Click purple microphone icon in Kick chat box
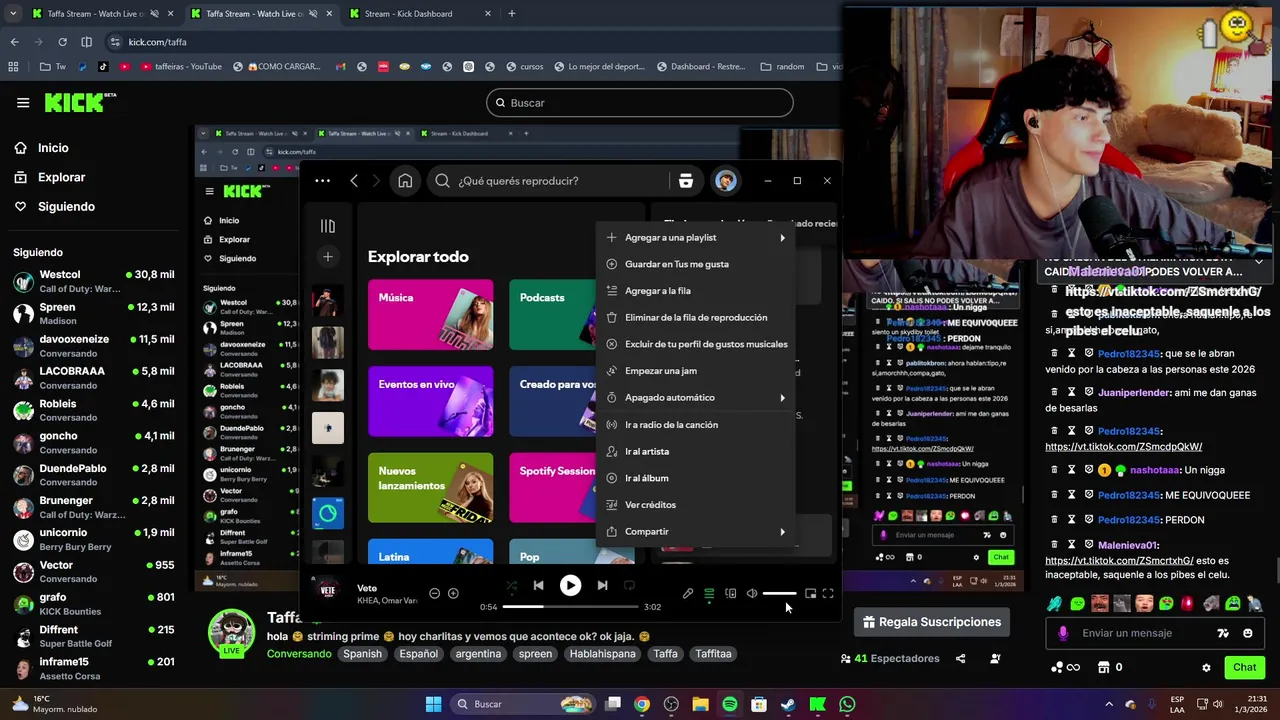This screenshot has width=1280, height=720. [1063, 633]
